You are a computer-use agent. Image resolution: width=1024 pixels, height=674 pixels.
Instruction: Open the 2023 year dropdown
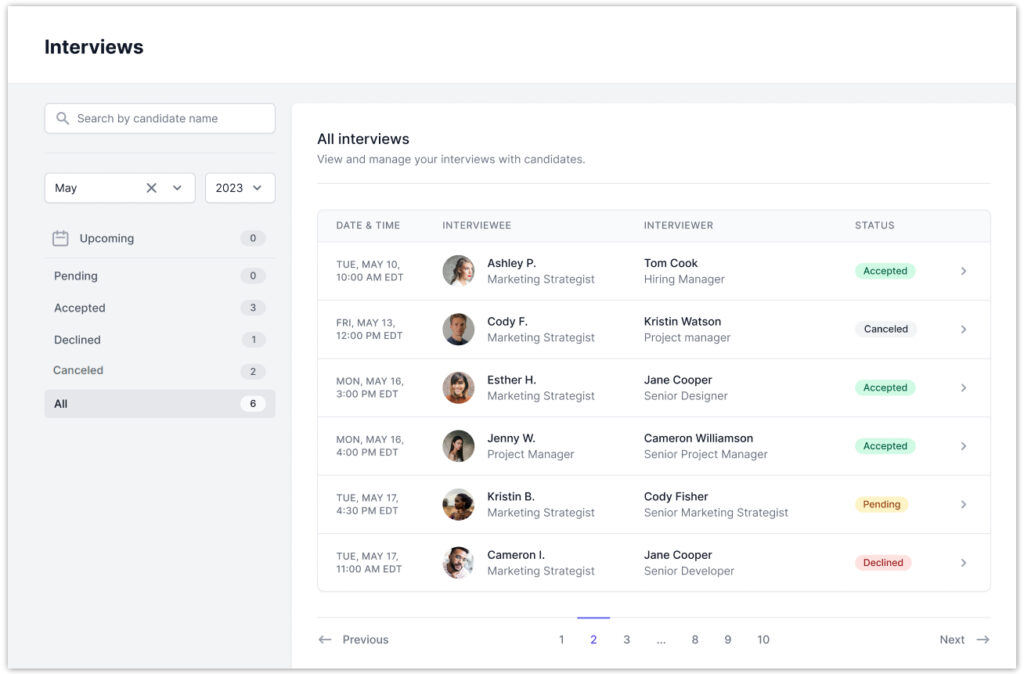click(x=240, y=188)
